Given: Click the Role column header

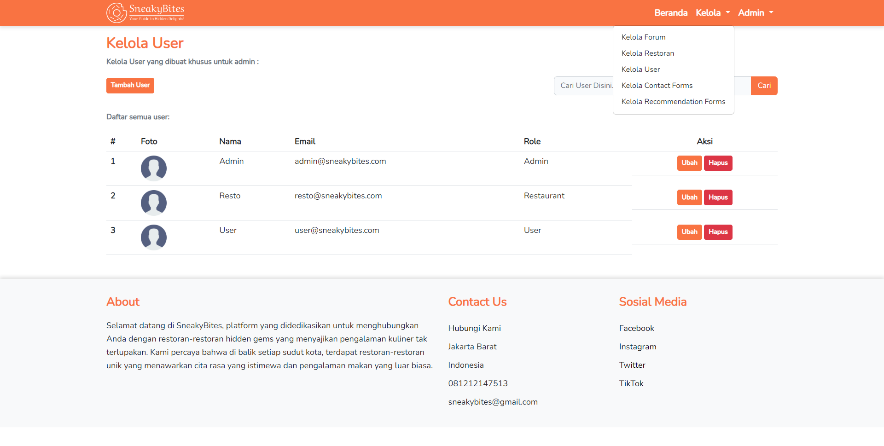Looking at the screenshot, I should [532, 142].
